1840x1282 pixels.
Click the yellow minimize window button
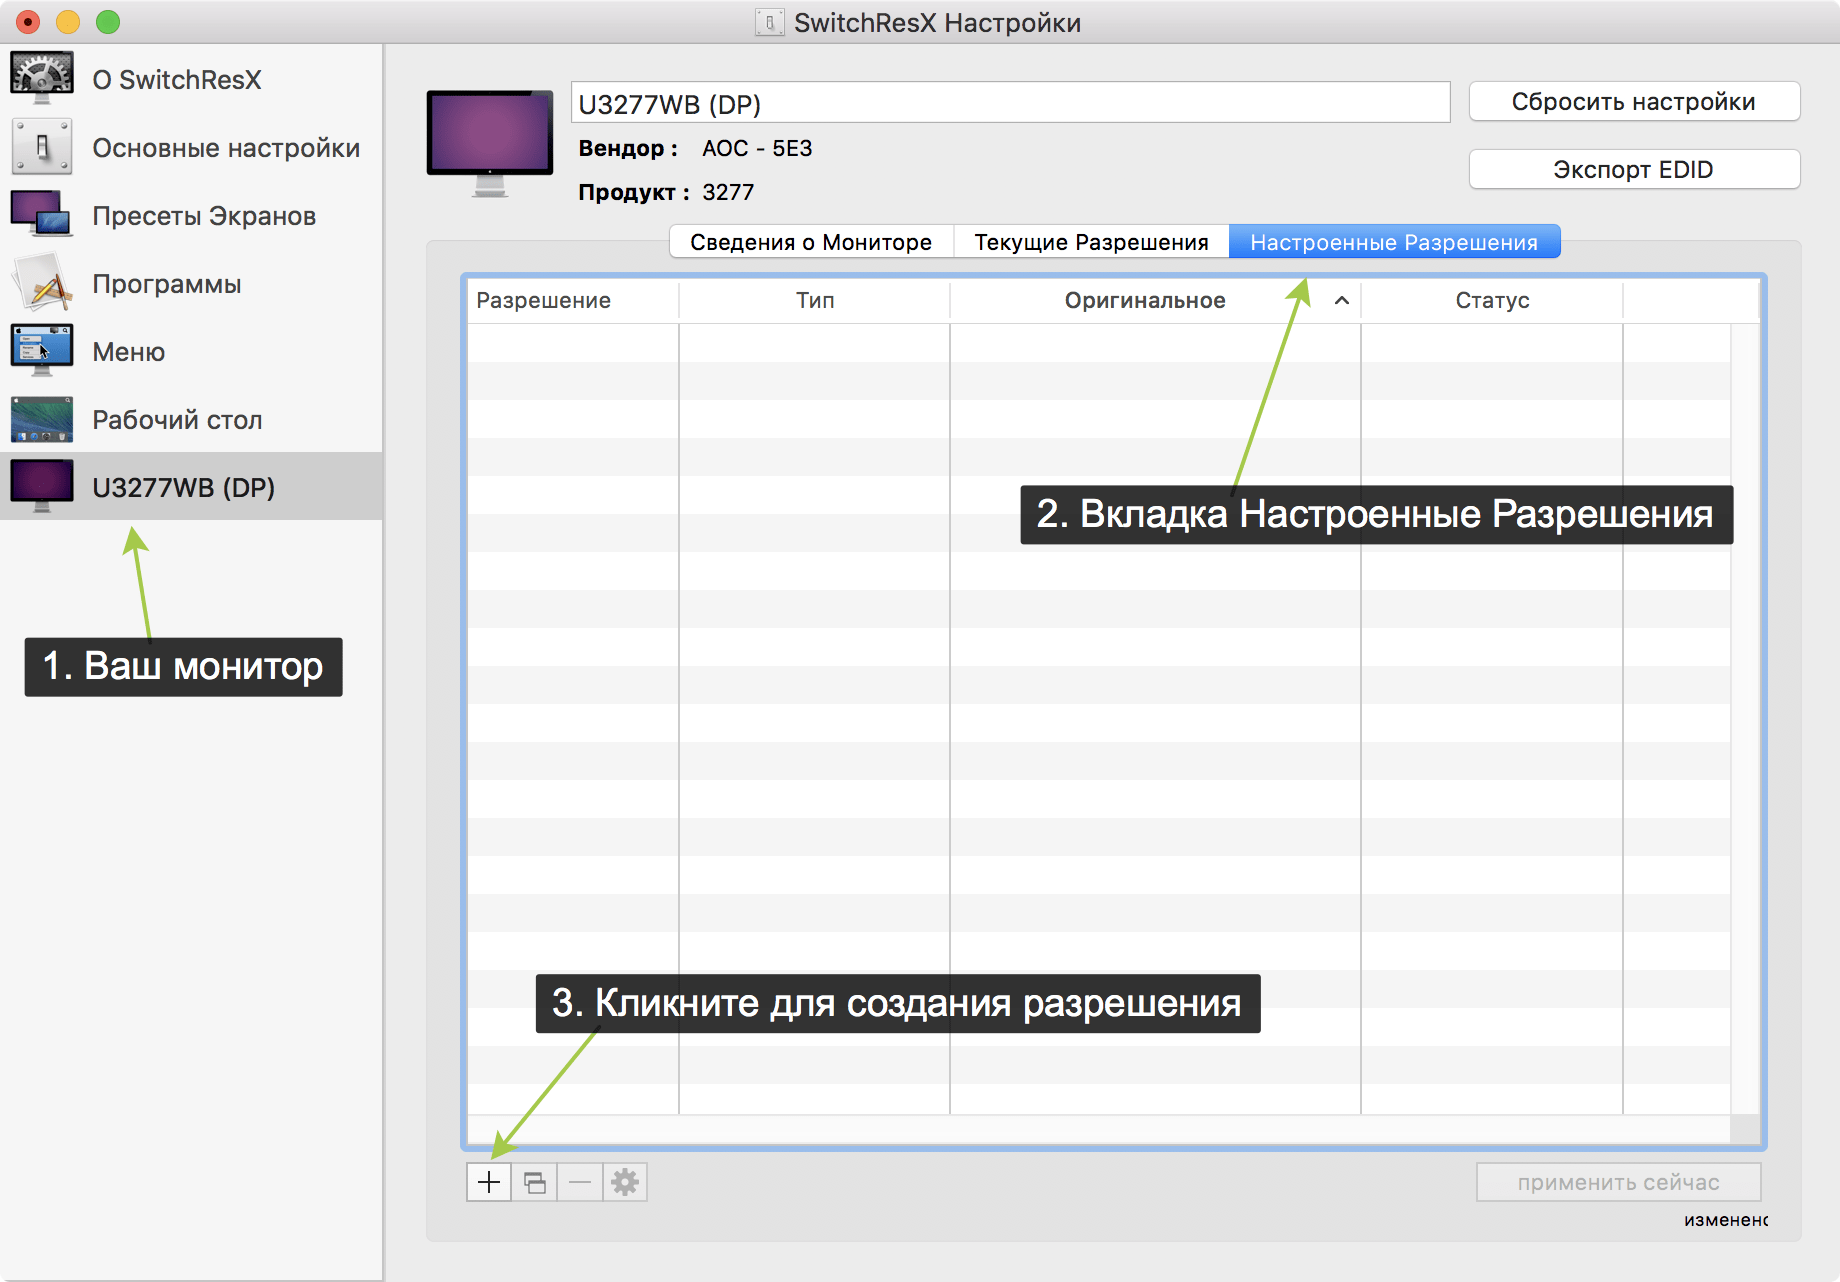[68, 21]
